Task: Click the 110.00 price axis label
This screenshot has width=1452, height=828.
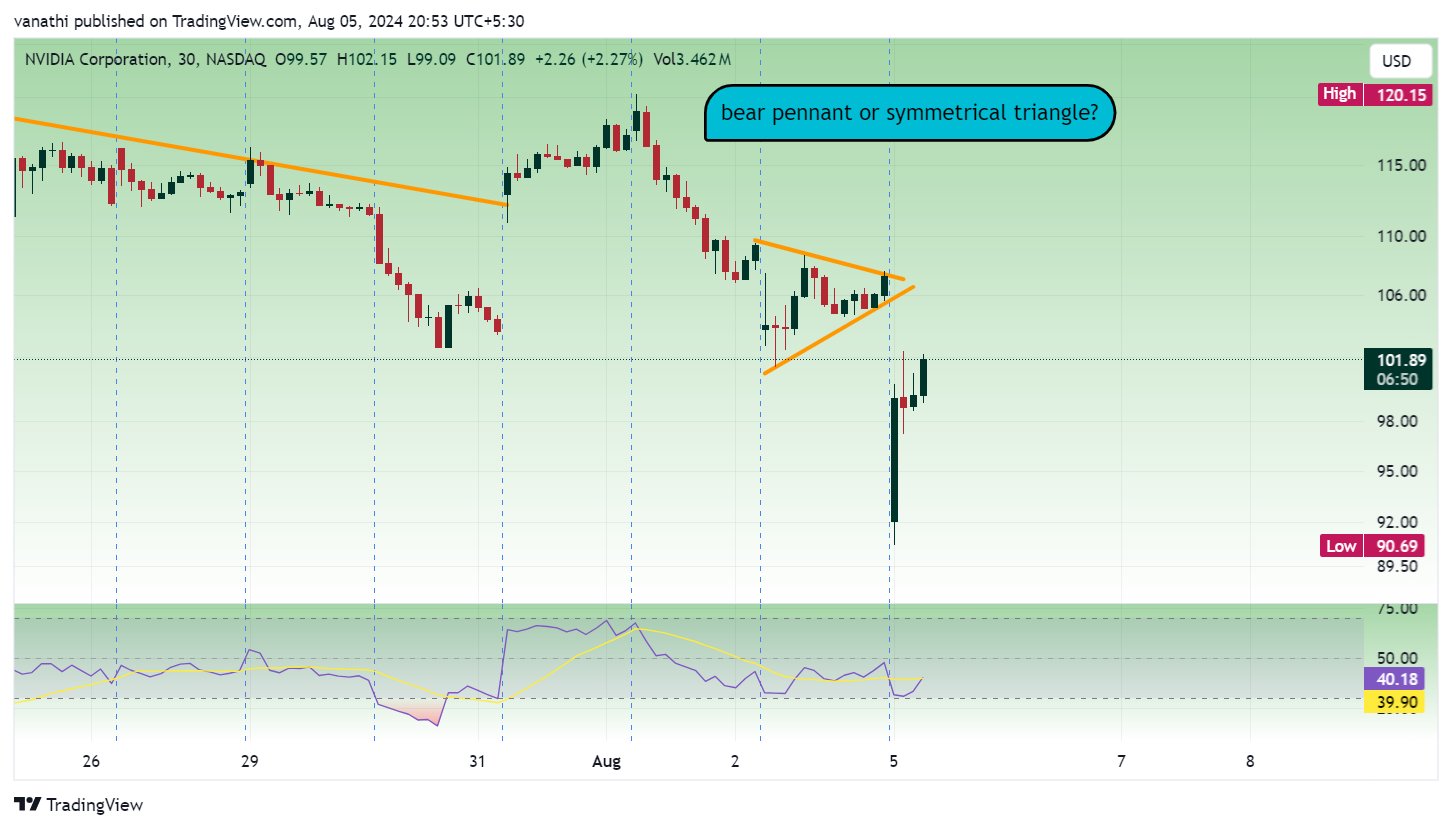Action: click(1400, 236)
